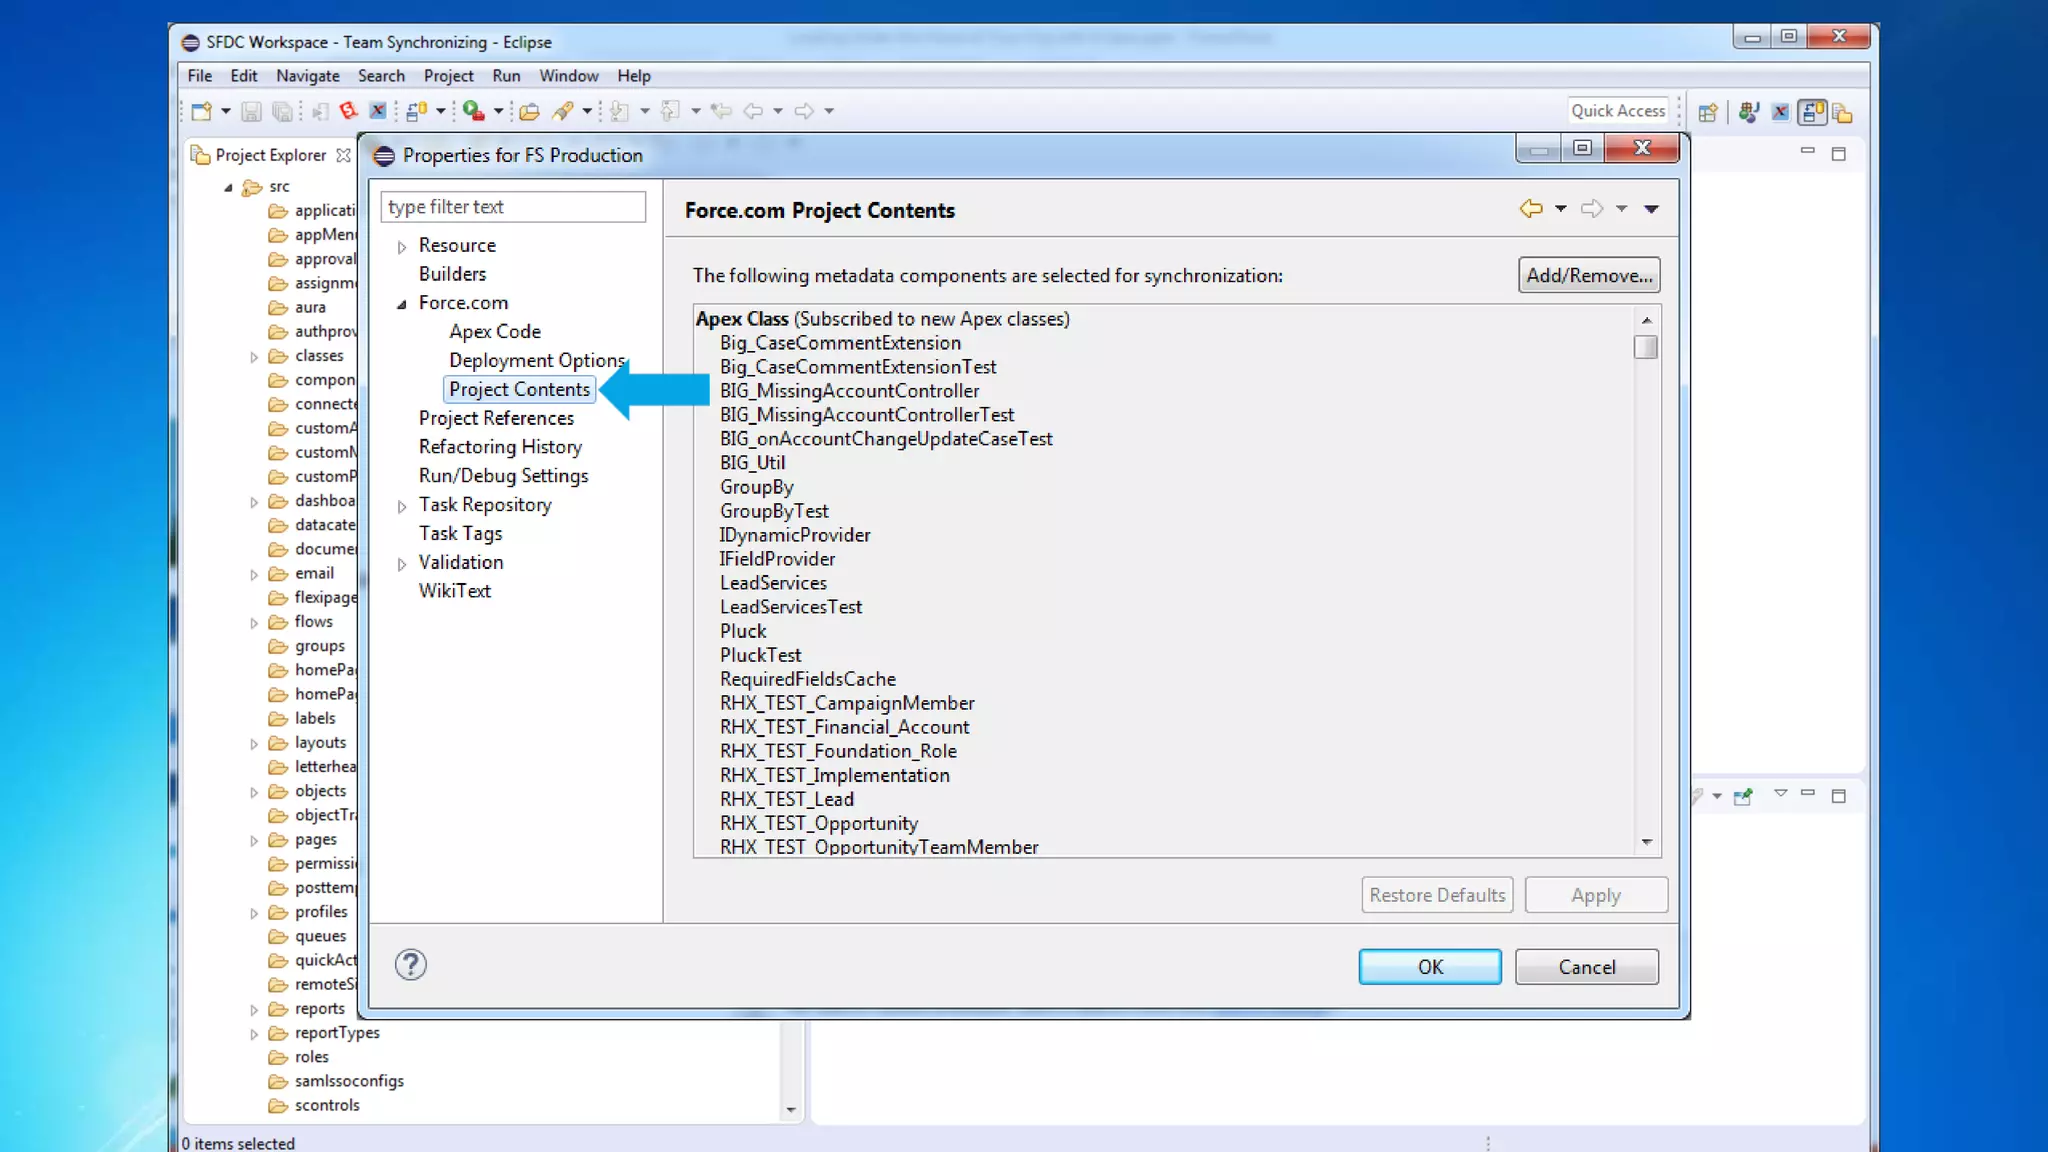Screen dimensions: 2048x1152
Task: Open the Window menu
Action: click(568, 76)
